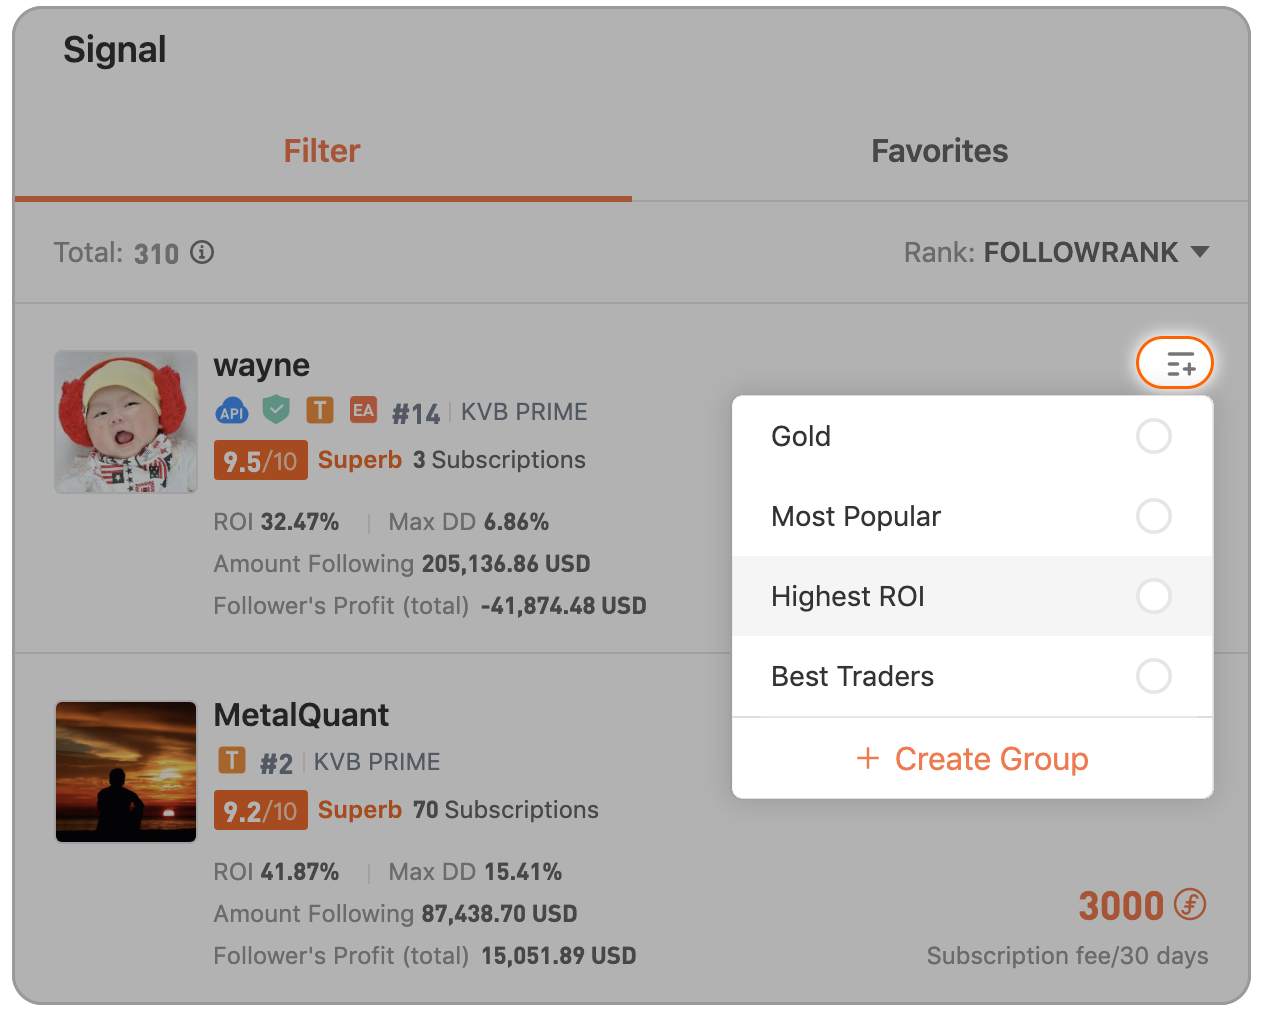Click the coin icon beside 3000 fee
This screenshot has width=1264, height=1012.
(x=1190, y=905)
